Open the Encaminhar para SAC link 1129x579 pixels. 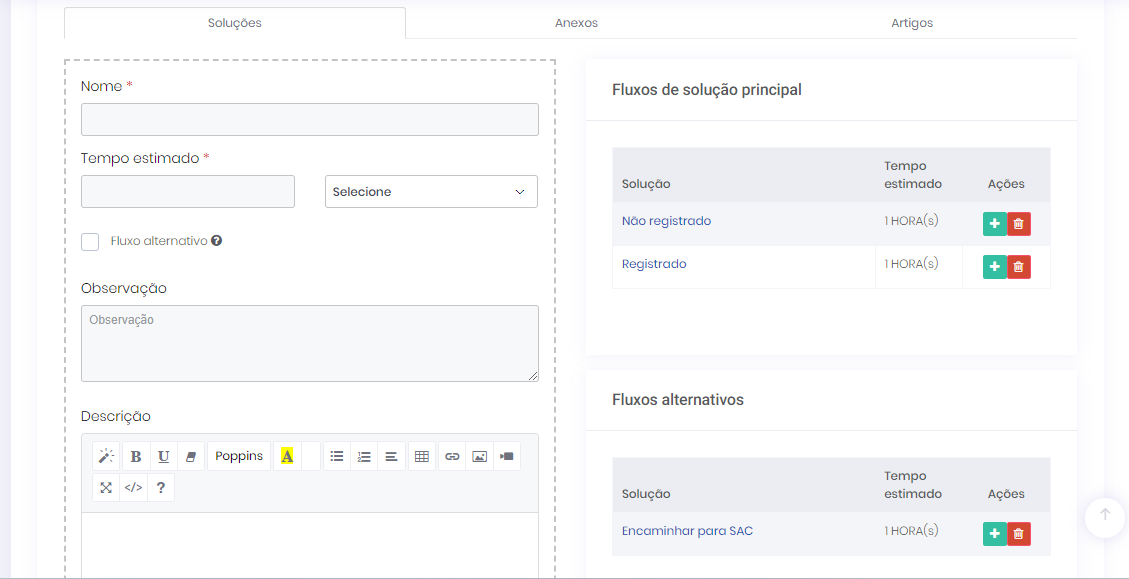(687, 531)
